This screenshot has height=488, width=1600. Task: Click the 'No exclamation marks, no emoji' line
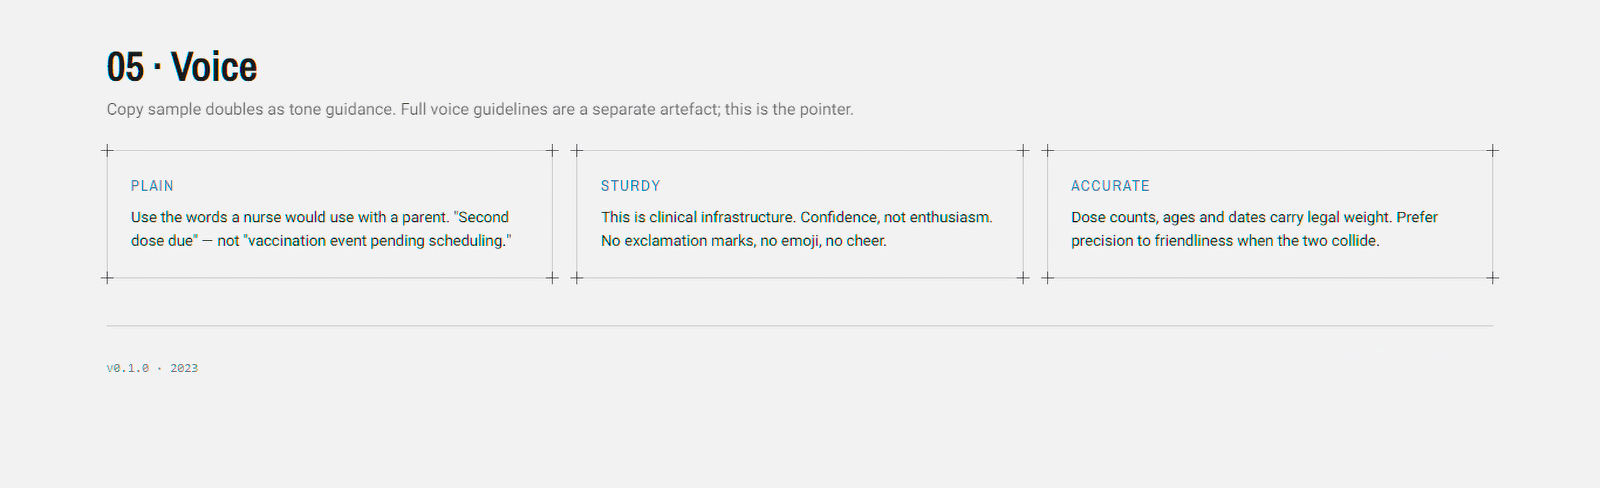pyautogui.click(x=744, y=241)
